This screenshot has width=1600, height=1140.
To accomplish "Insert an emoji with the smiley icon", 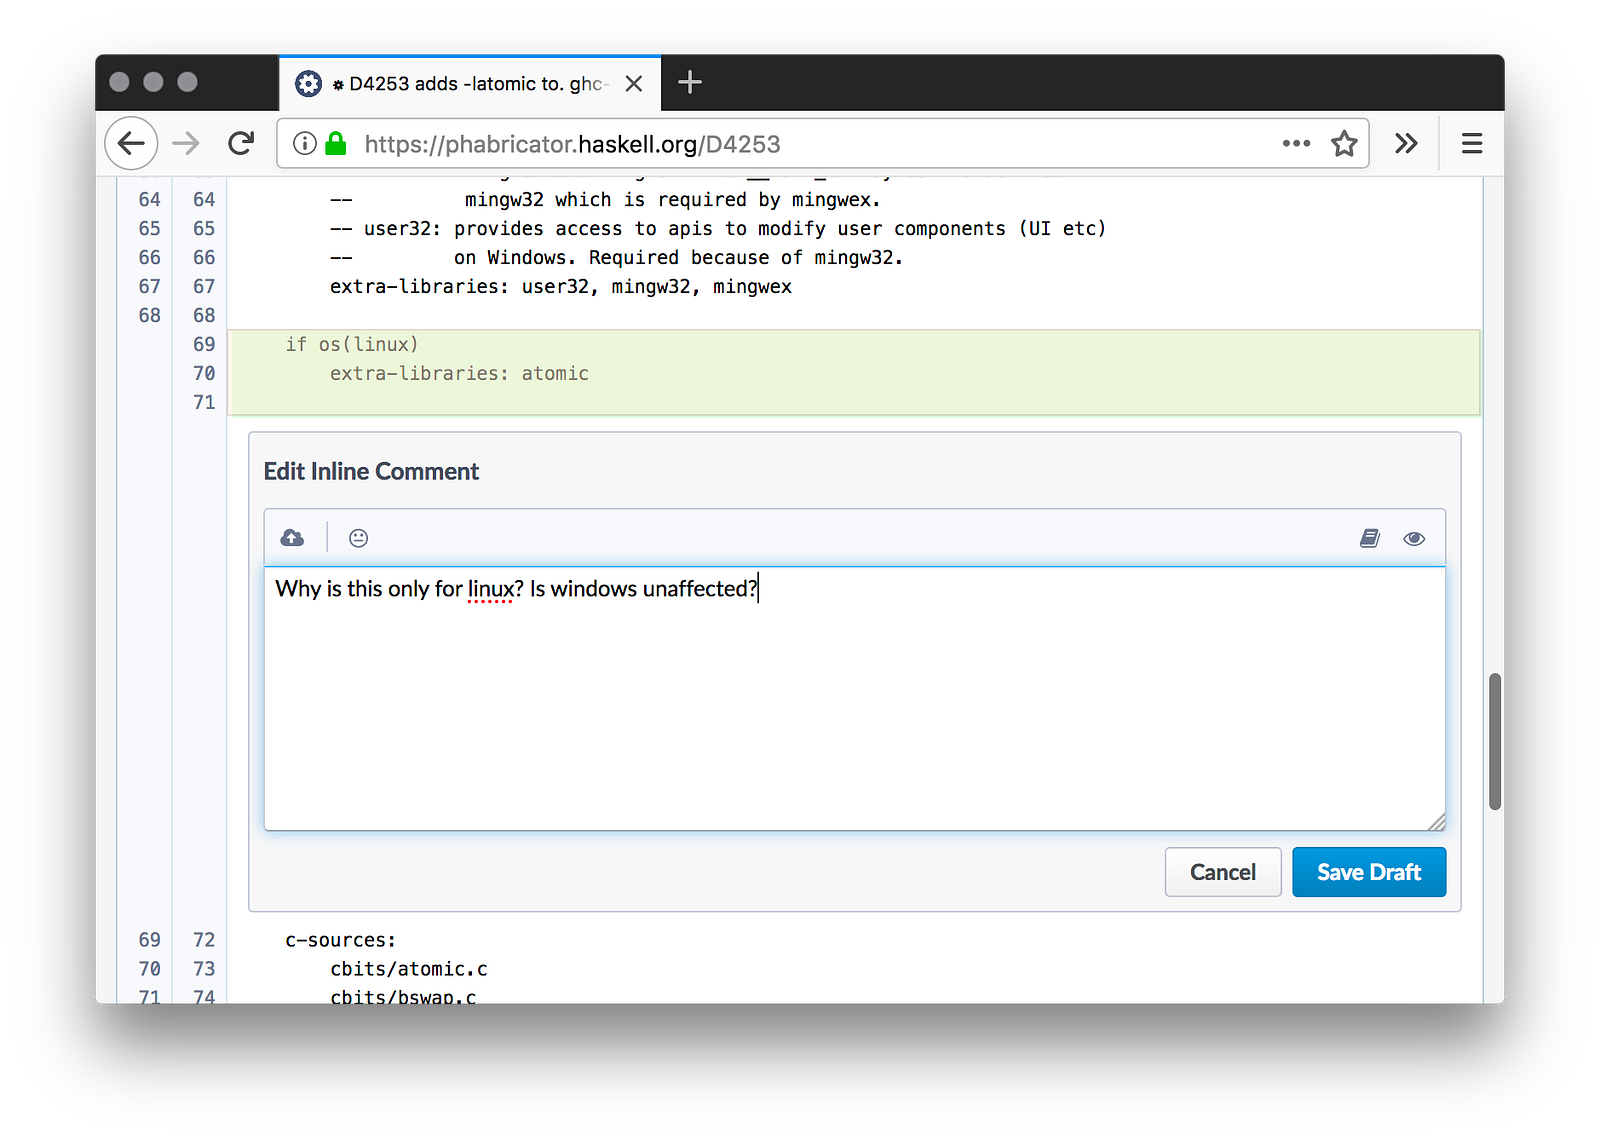I will pyautogui.click(x=358, y=538).
